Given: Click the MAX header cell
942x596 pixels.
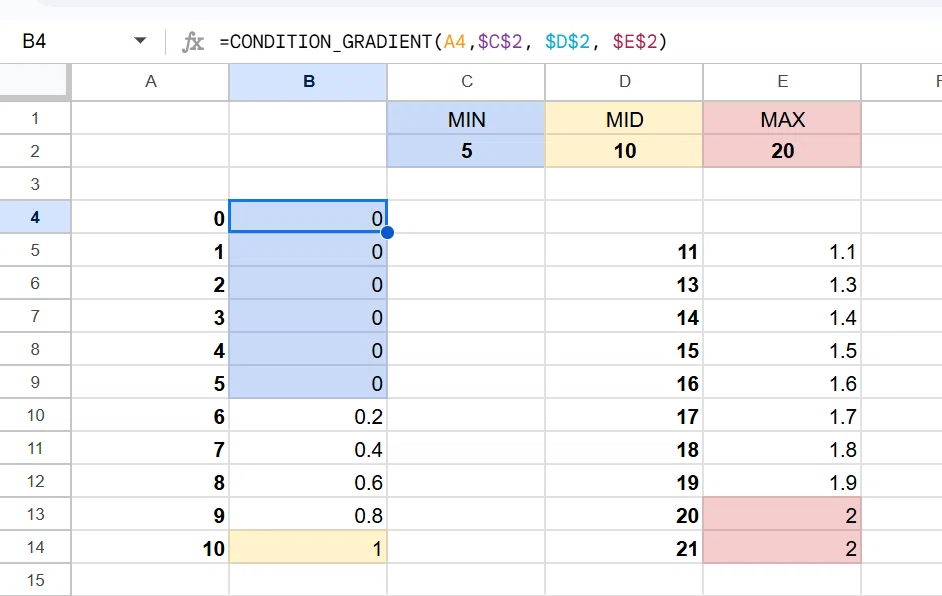Looking at the screenshot, I should tap(782, 118).
